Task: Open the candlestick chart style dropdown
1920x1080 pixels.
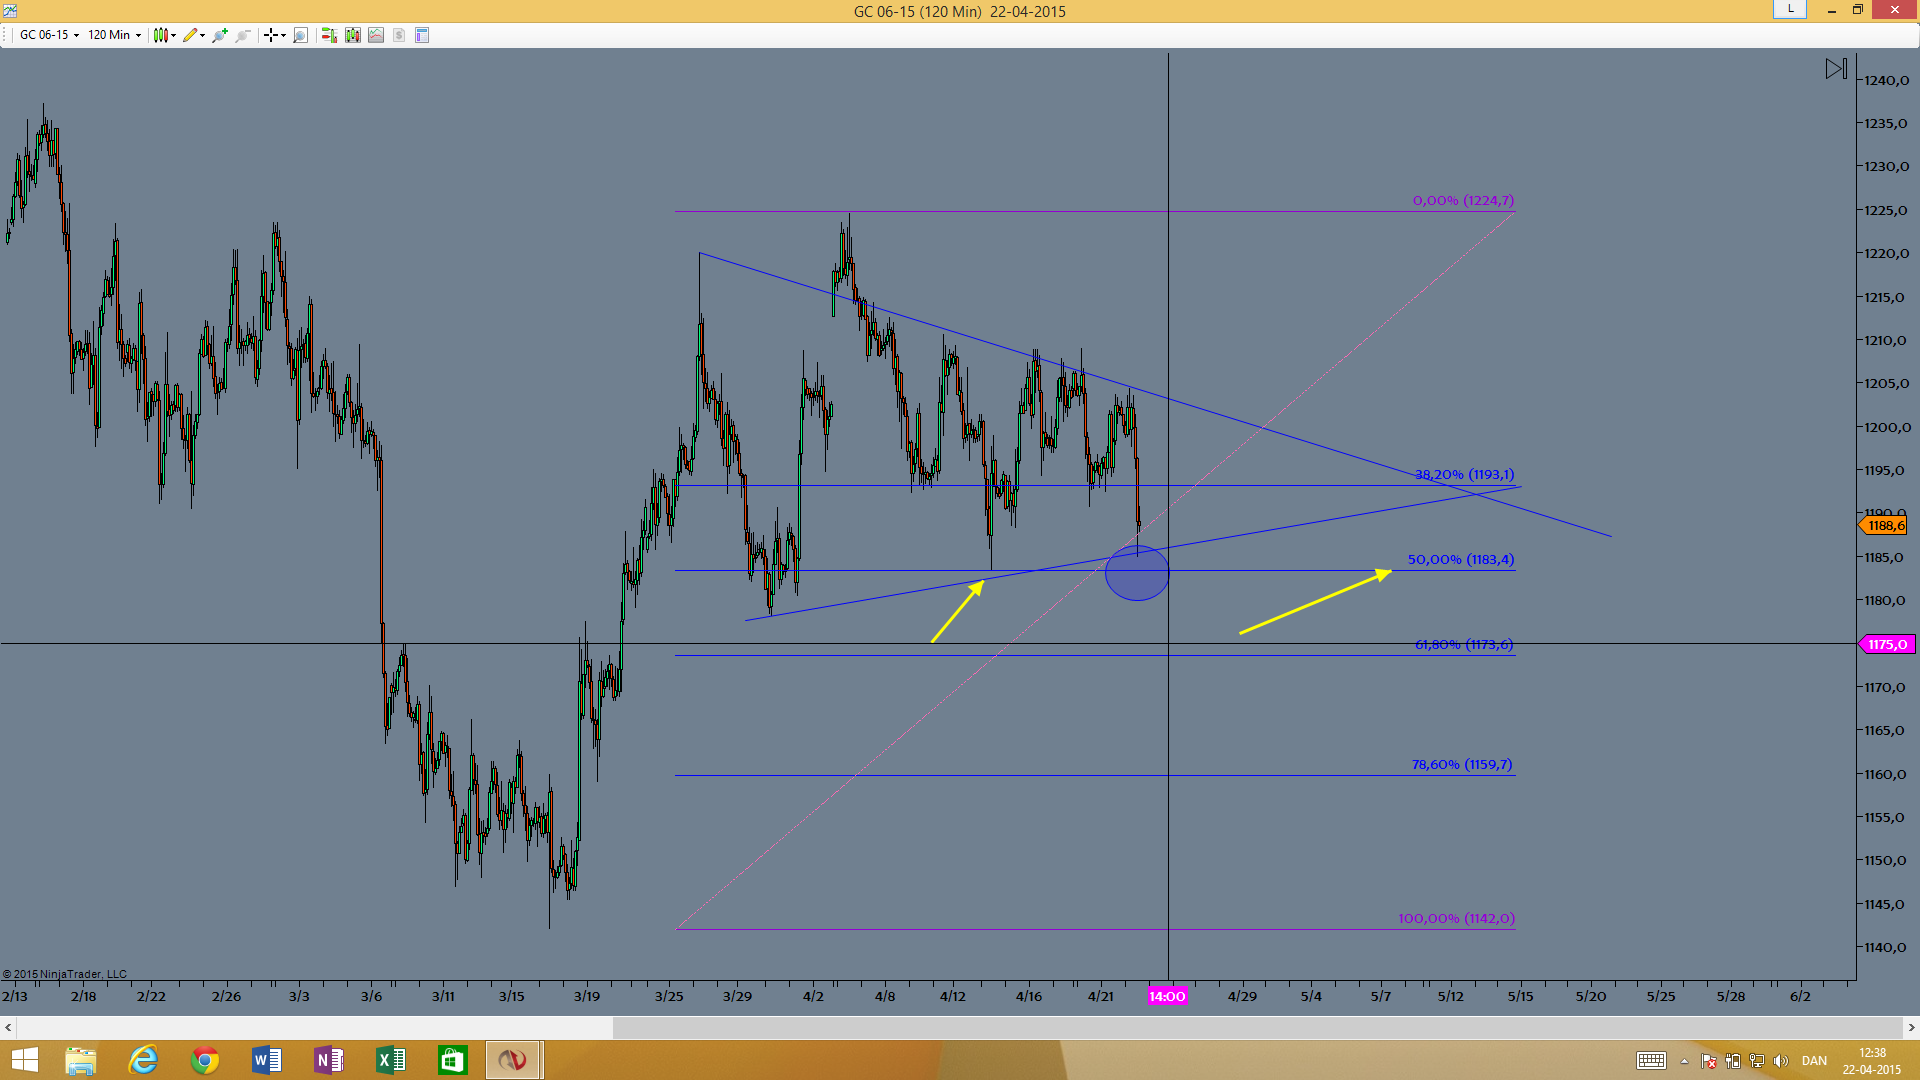Action: (x=164, y=35)
